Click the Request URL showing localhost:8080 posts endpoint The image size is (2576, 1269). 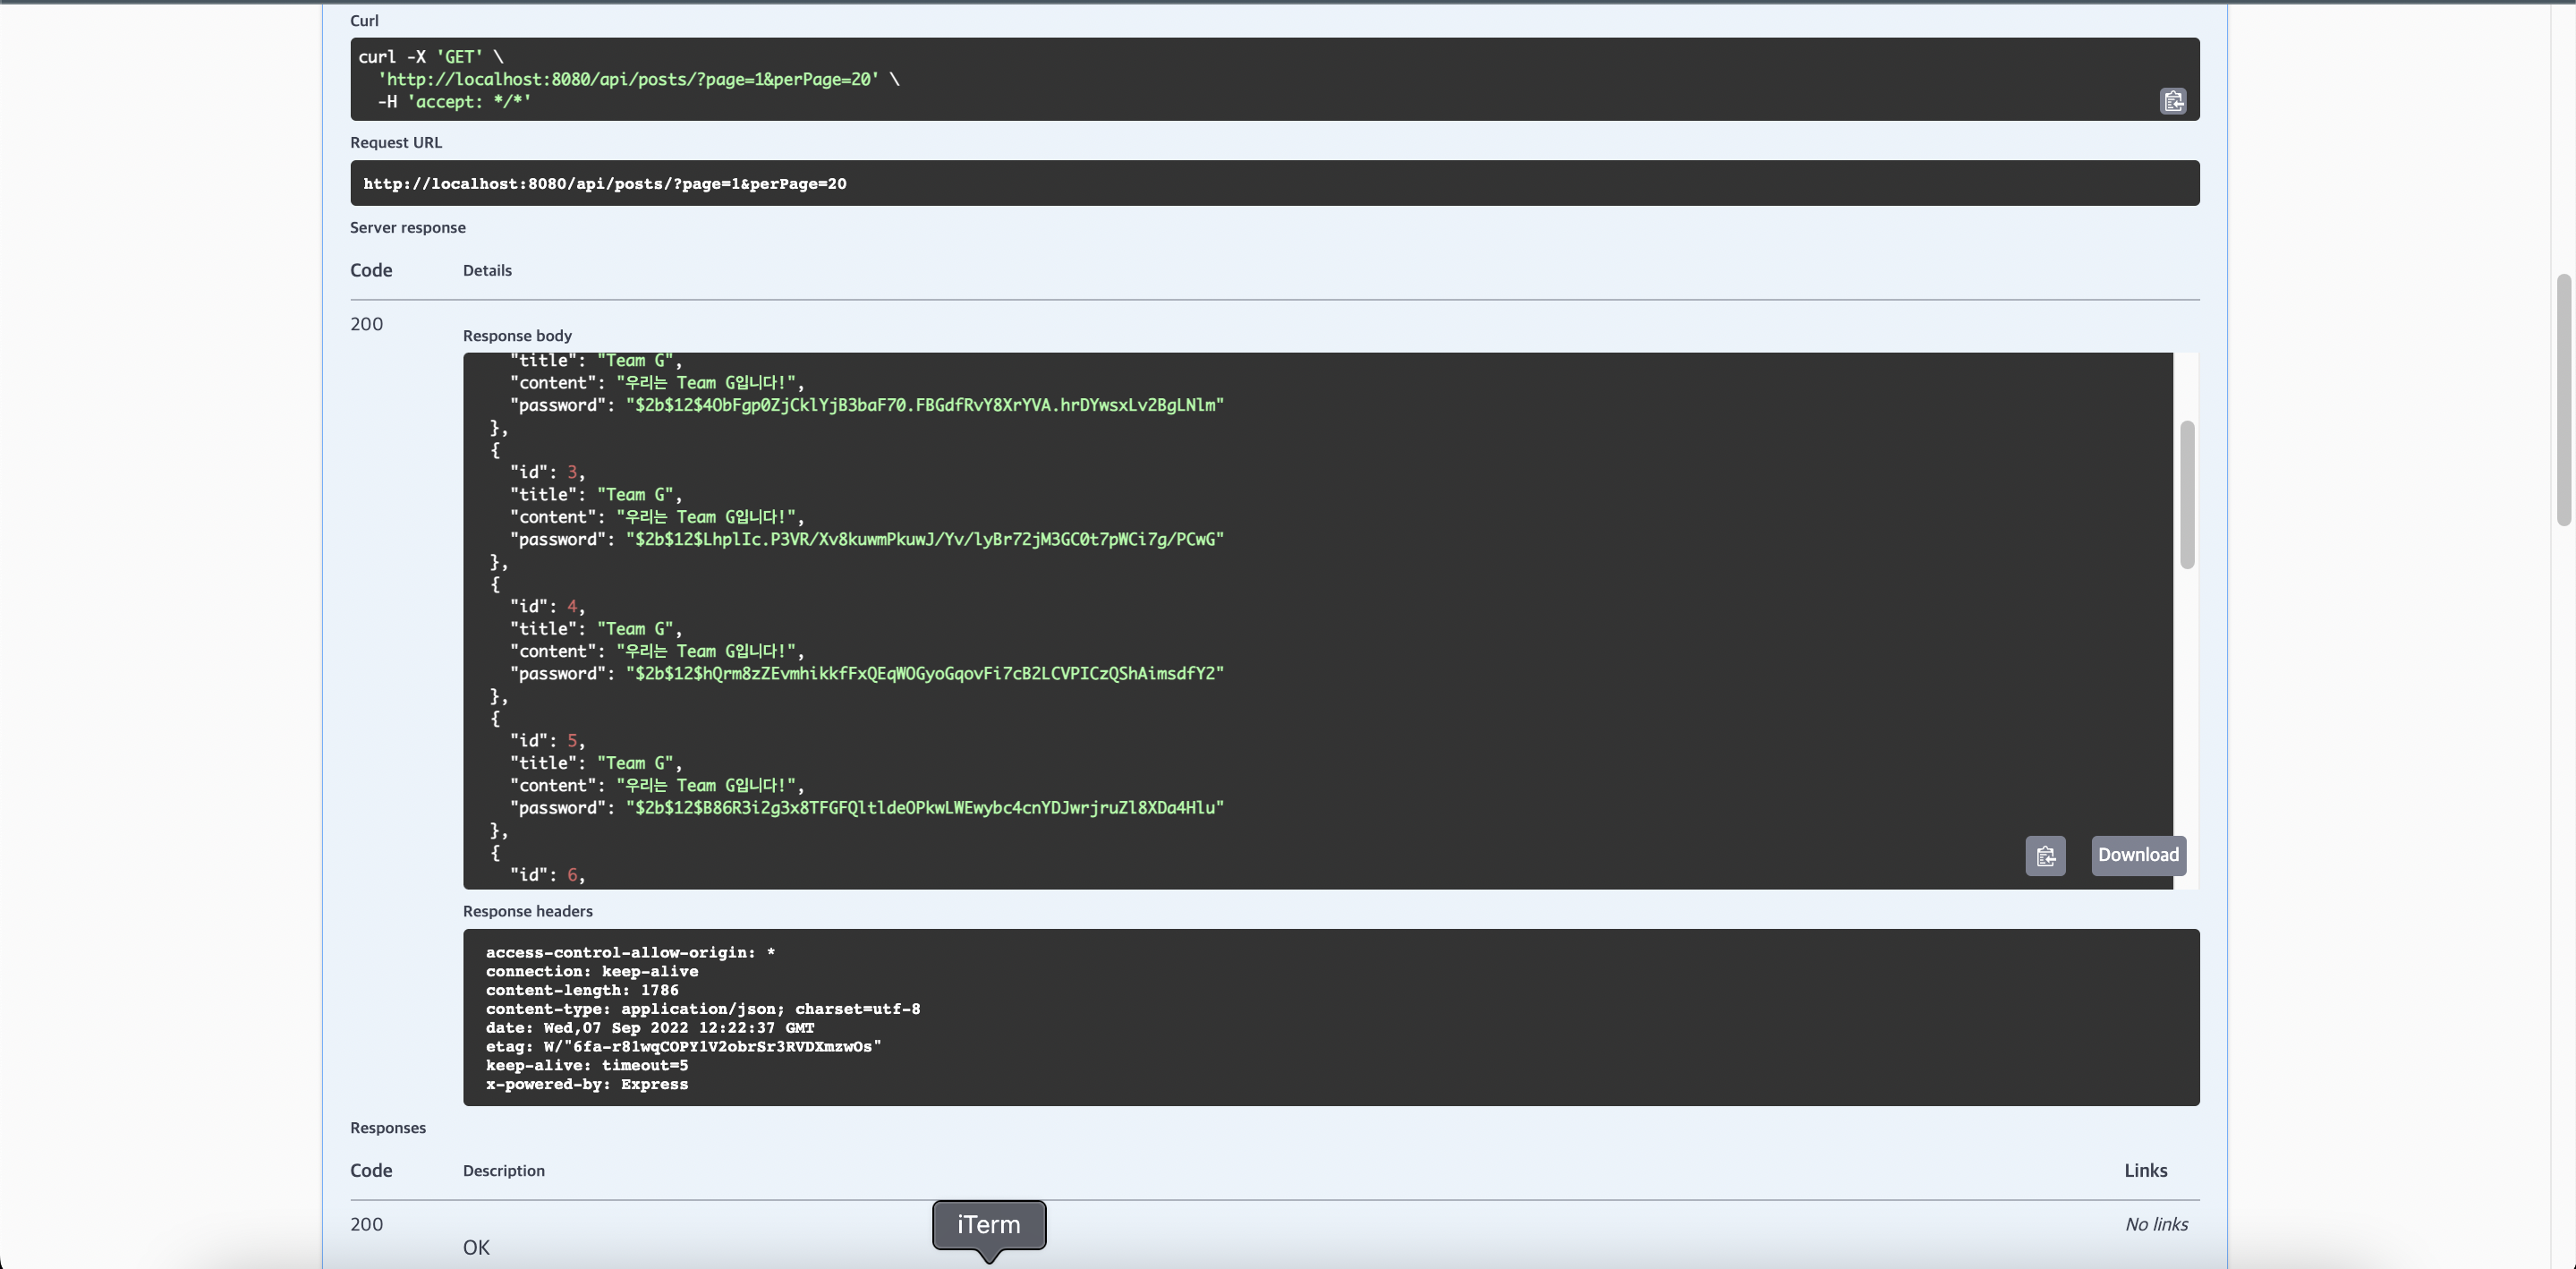click(605, 183)
